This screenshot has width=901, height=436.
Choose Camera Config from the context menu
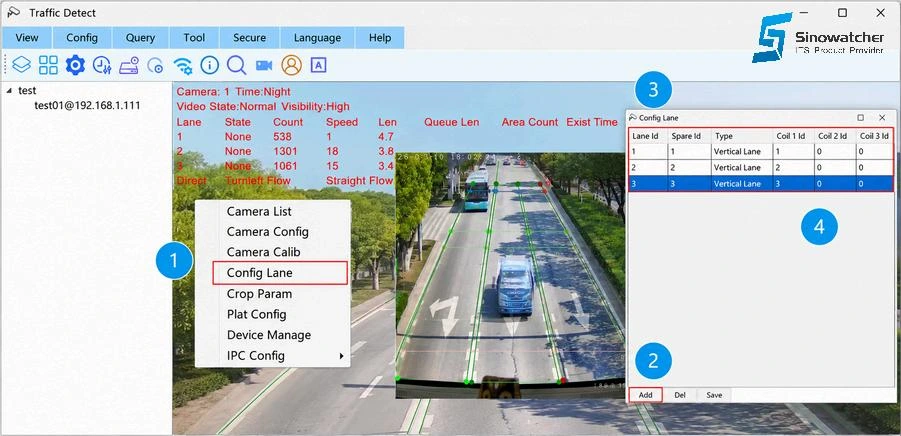point(273,232)
